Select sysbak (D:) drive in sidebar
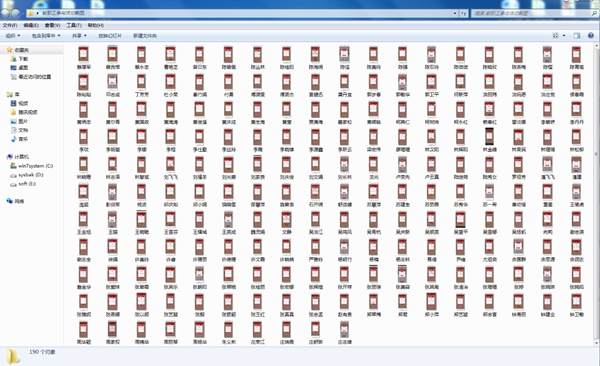 coord(27,175)
